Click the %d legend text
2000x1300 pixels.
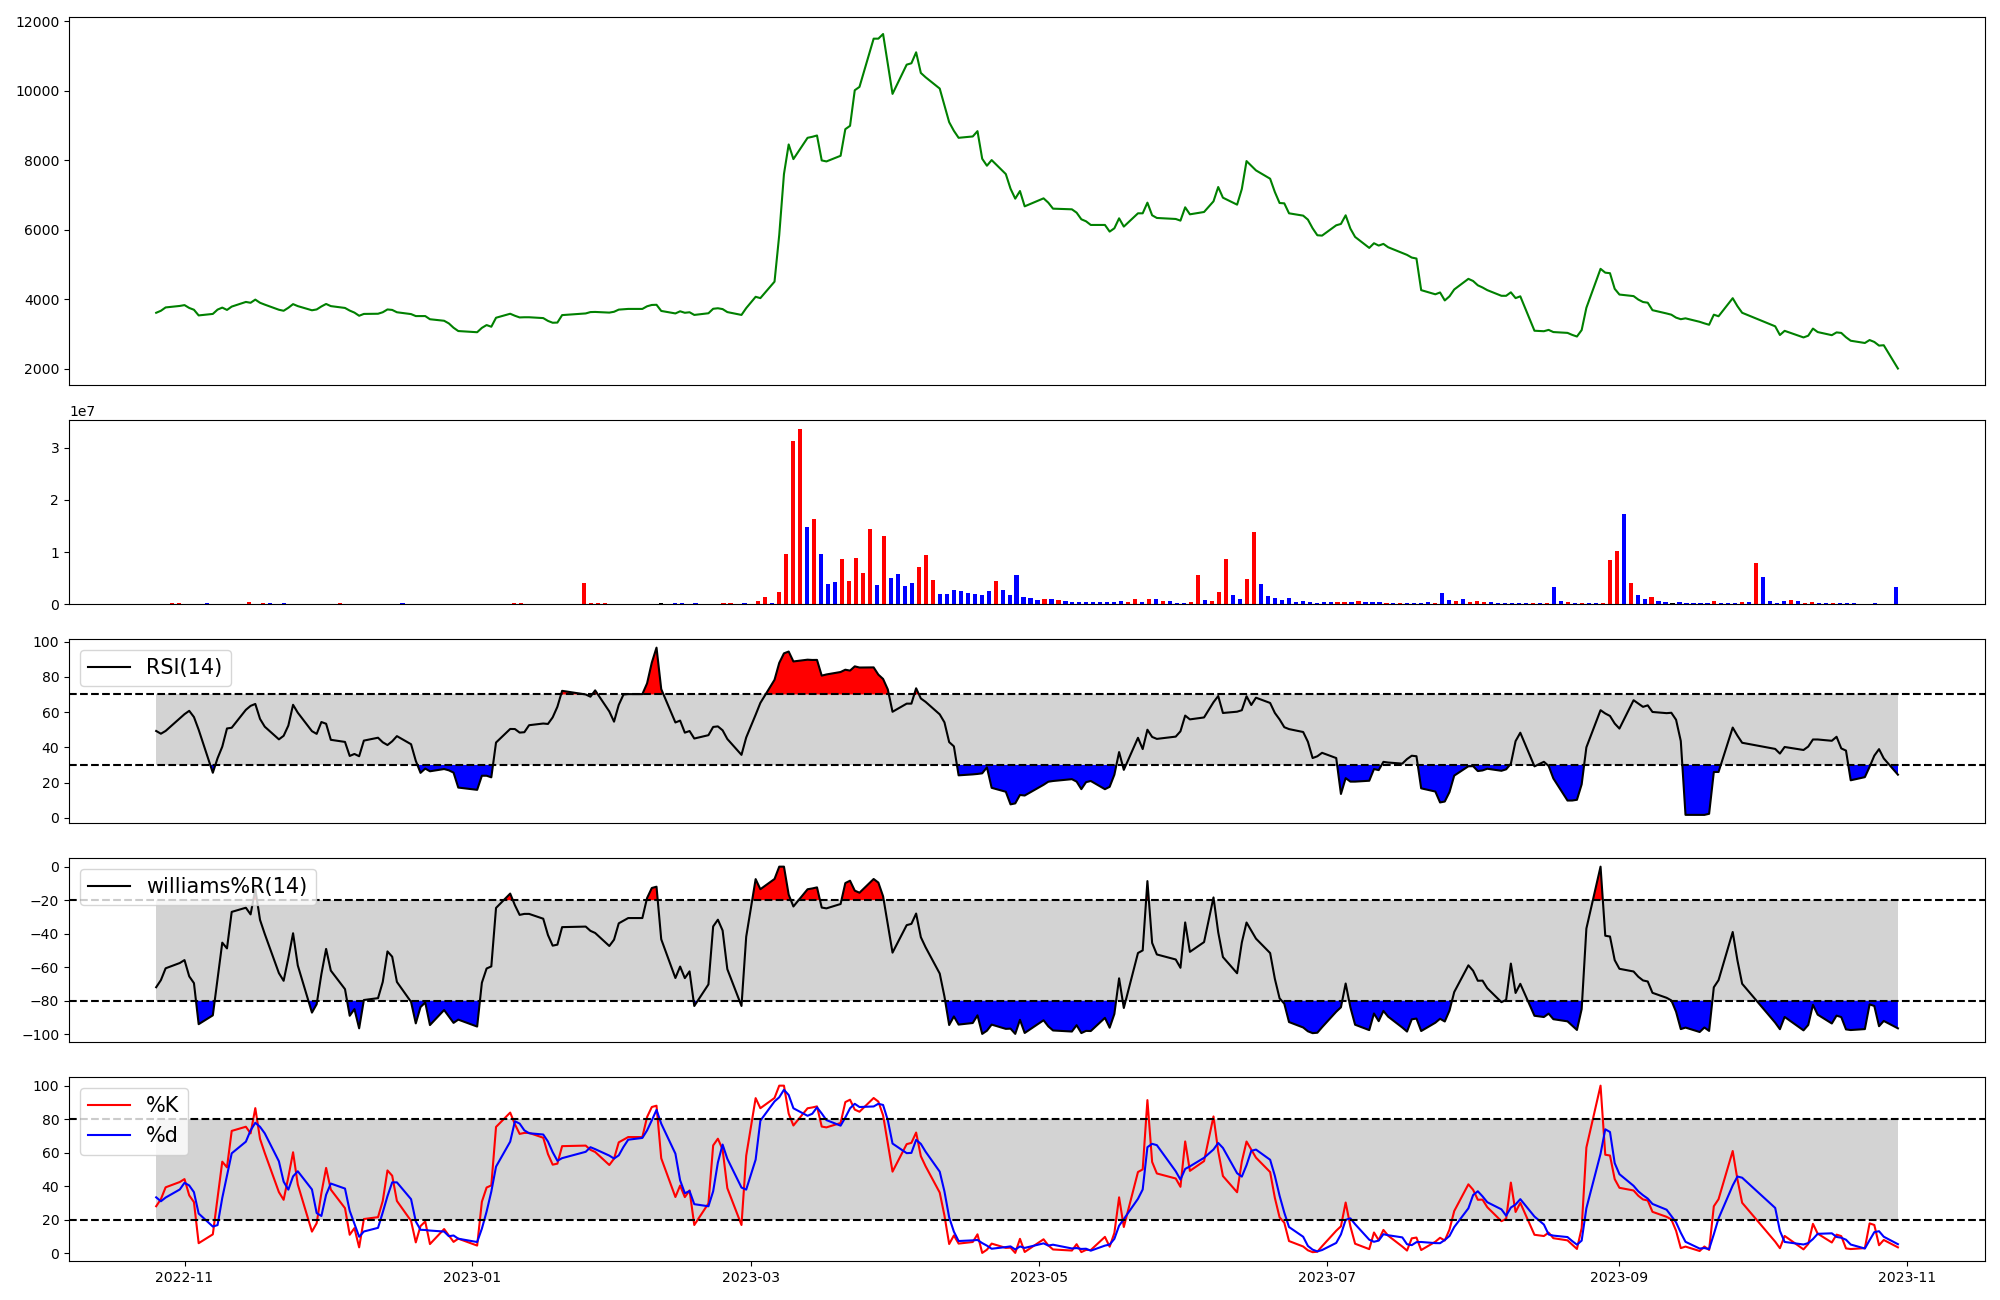pos(162,1135)
